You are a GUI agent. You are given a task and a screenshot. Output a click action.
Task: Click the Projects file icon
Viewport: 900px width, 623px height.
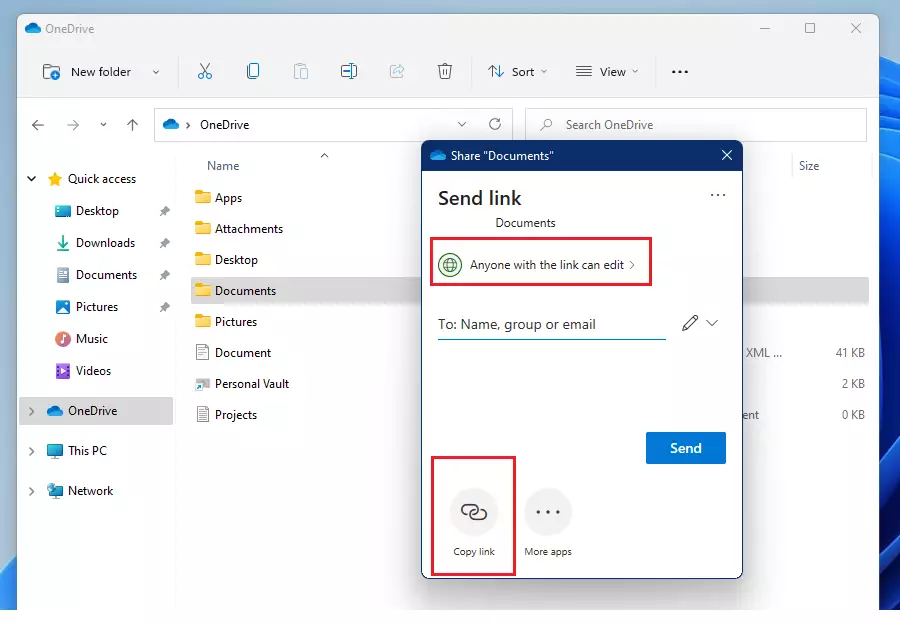click(x=203, y=414)
